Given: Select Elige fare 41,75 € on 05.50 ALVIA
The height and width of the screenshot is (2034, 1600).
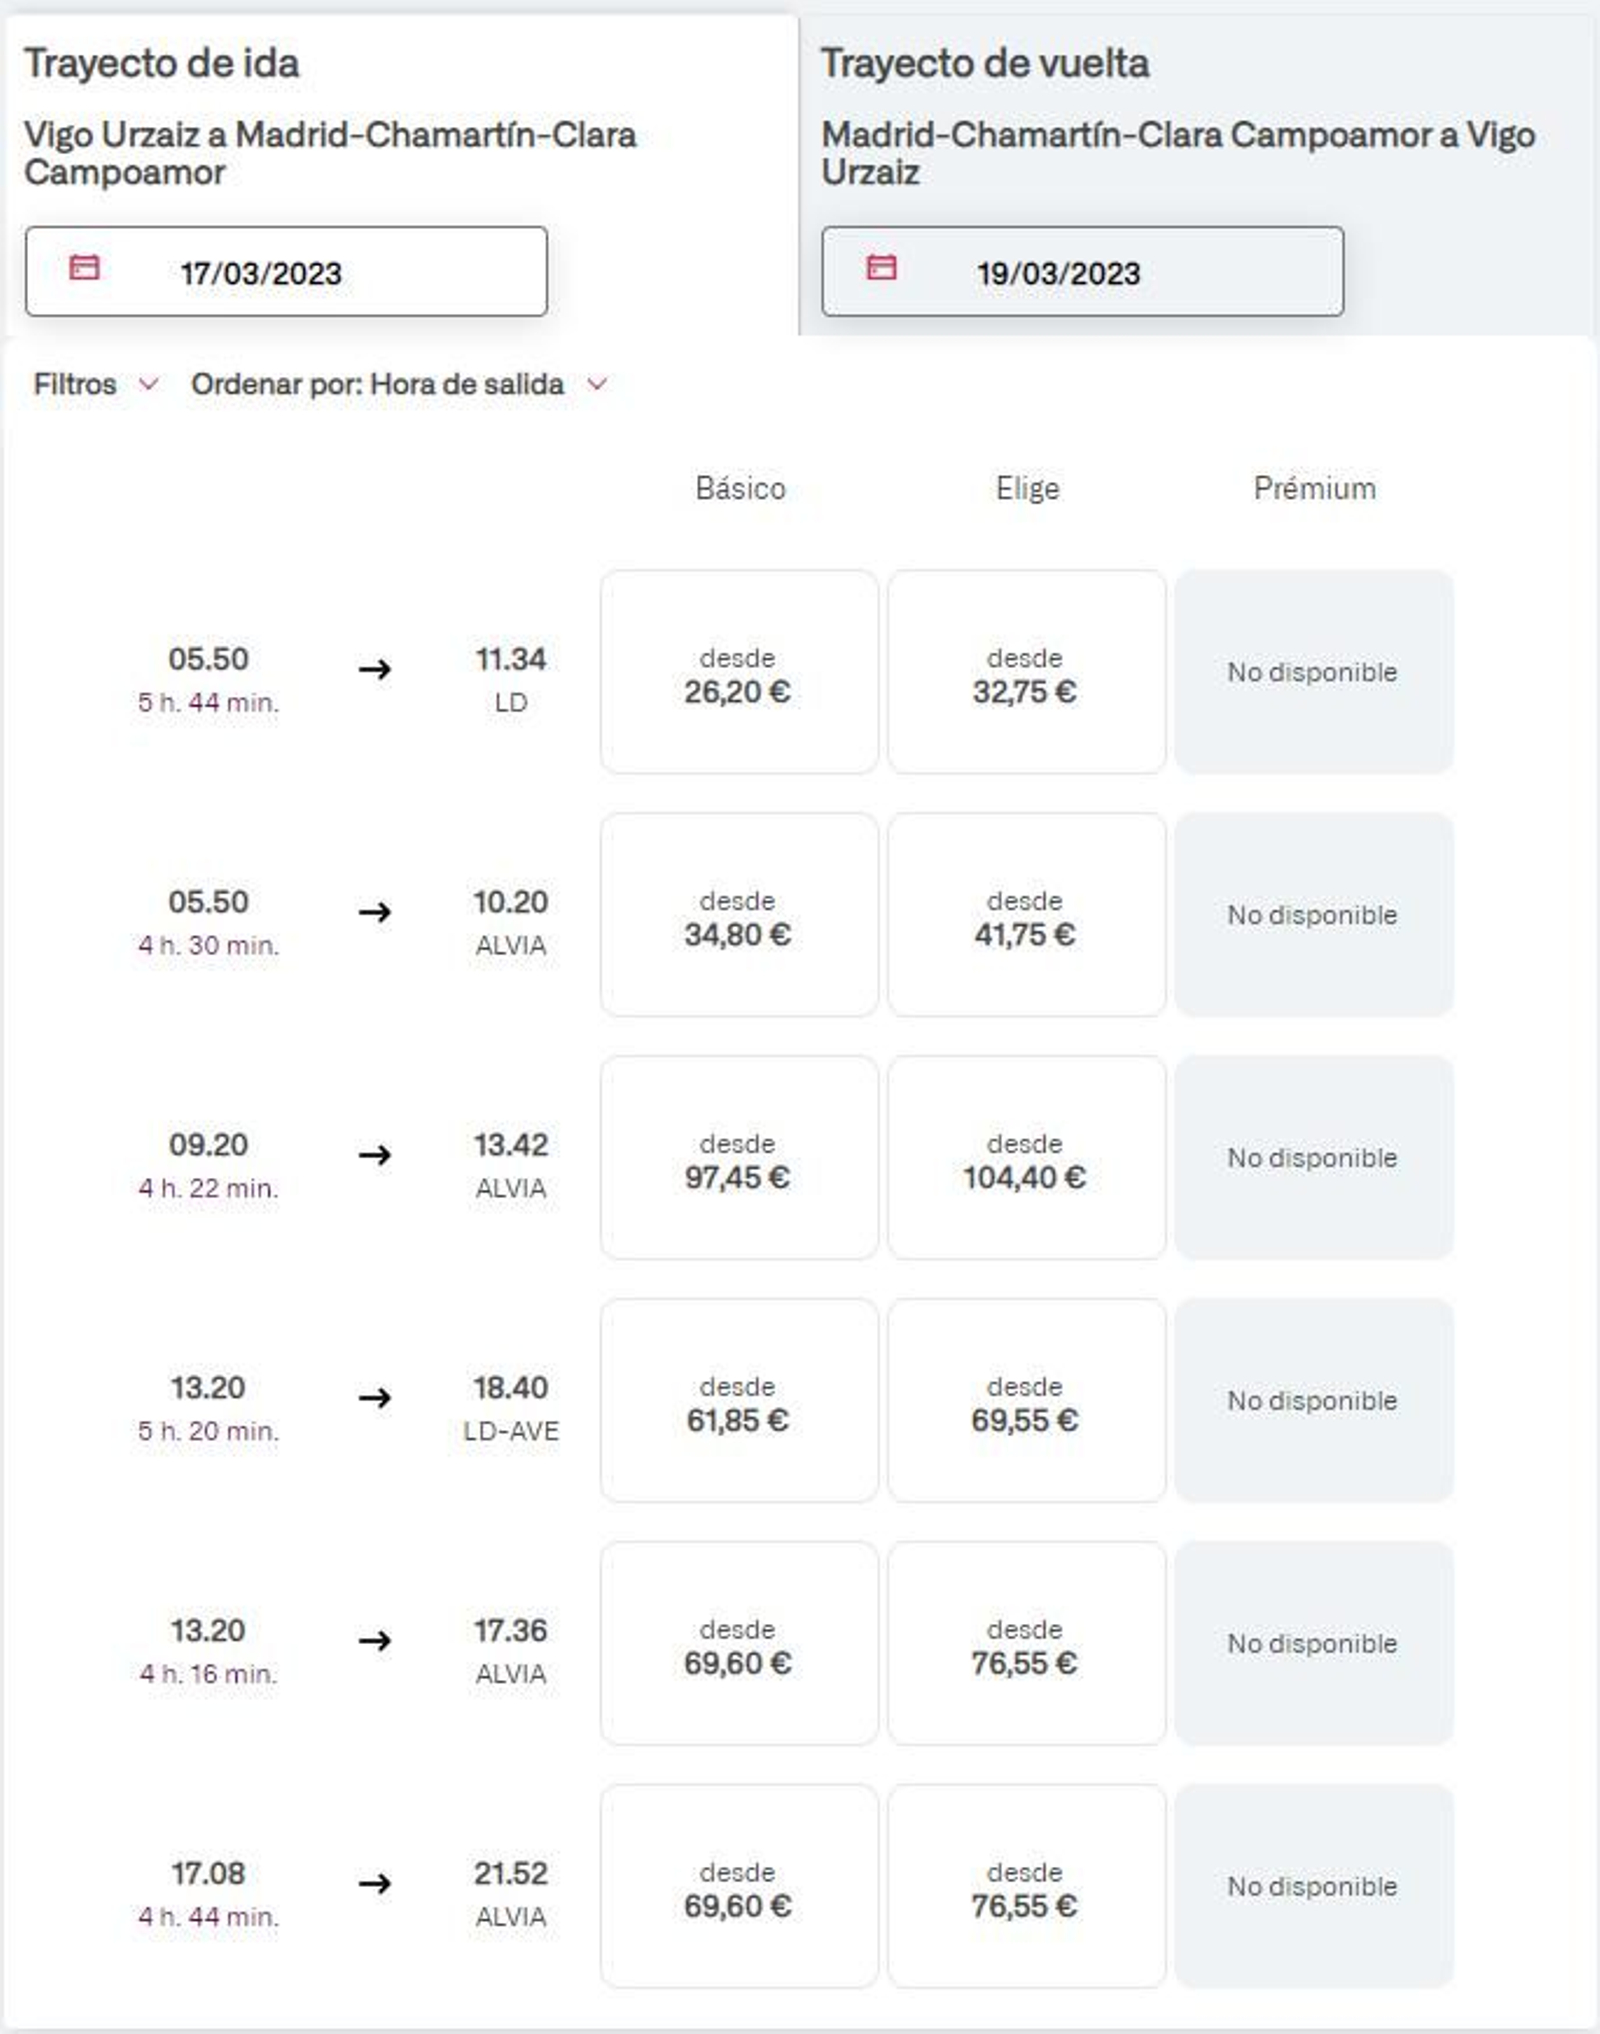Looking at the screenshot, I should tap(1026, 915).
